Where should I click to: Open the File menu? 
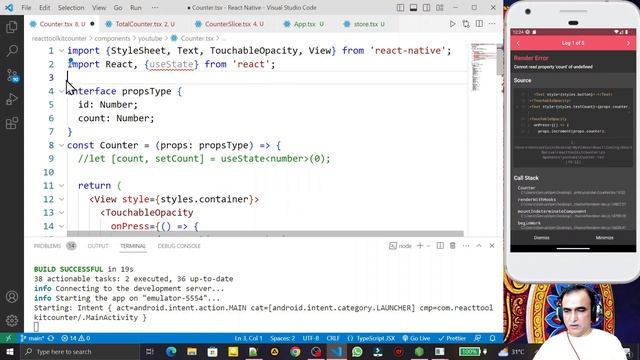coord(26,8)
